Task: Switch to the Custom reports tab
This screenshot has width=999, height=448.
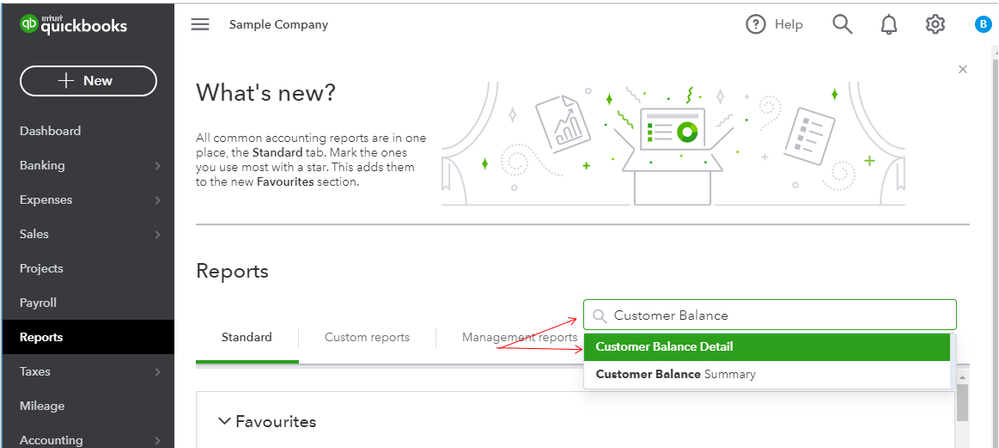Action: tap(367, 337)
